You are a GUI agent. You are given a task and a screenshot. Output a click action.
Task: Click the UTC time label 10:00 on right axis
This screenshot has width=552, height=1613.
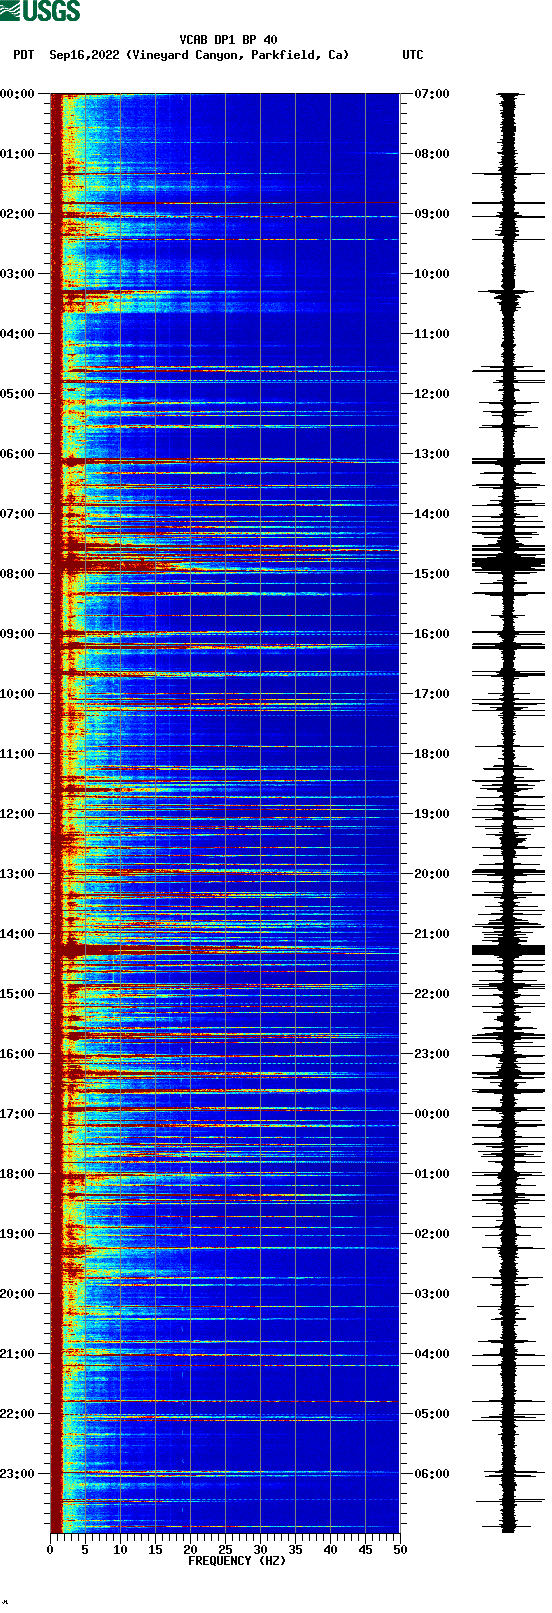click(432, 274)
